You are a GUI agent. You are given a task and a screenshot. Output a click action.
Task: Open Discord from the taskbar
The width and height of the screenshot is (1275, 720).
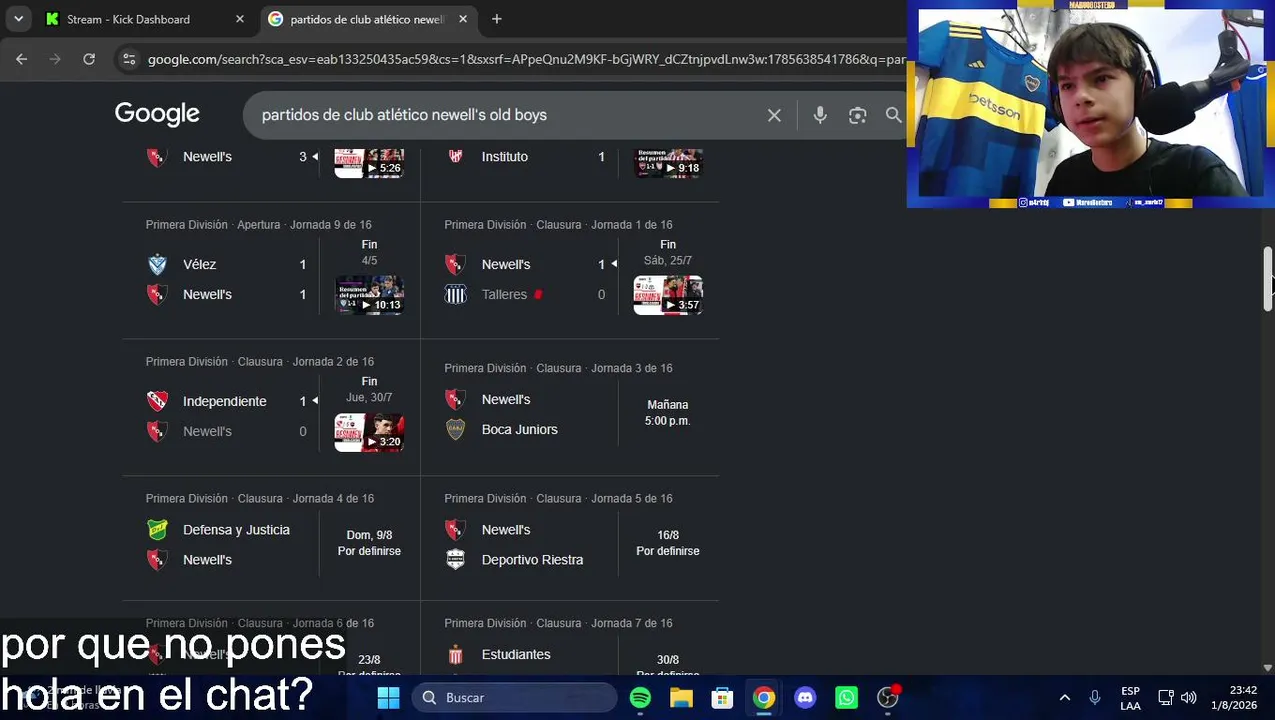(x=805, y=698)
